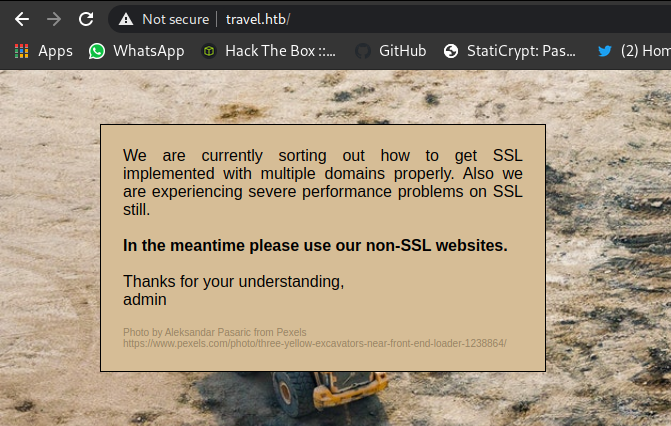671x426 pixels.
Task: Click the bold non-SSL websites sentence
Action: pos(315,245)
